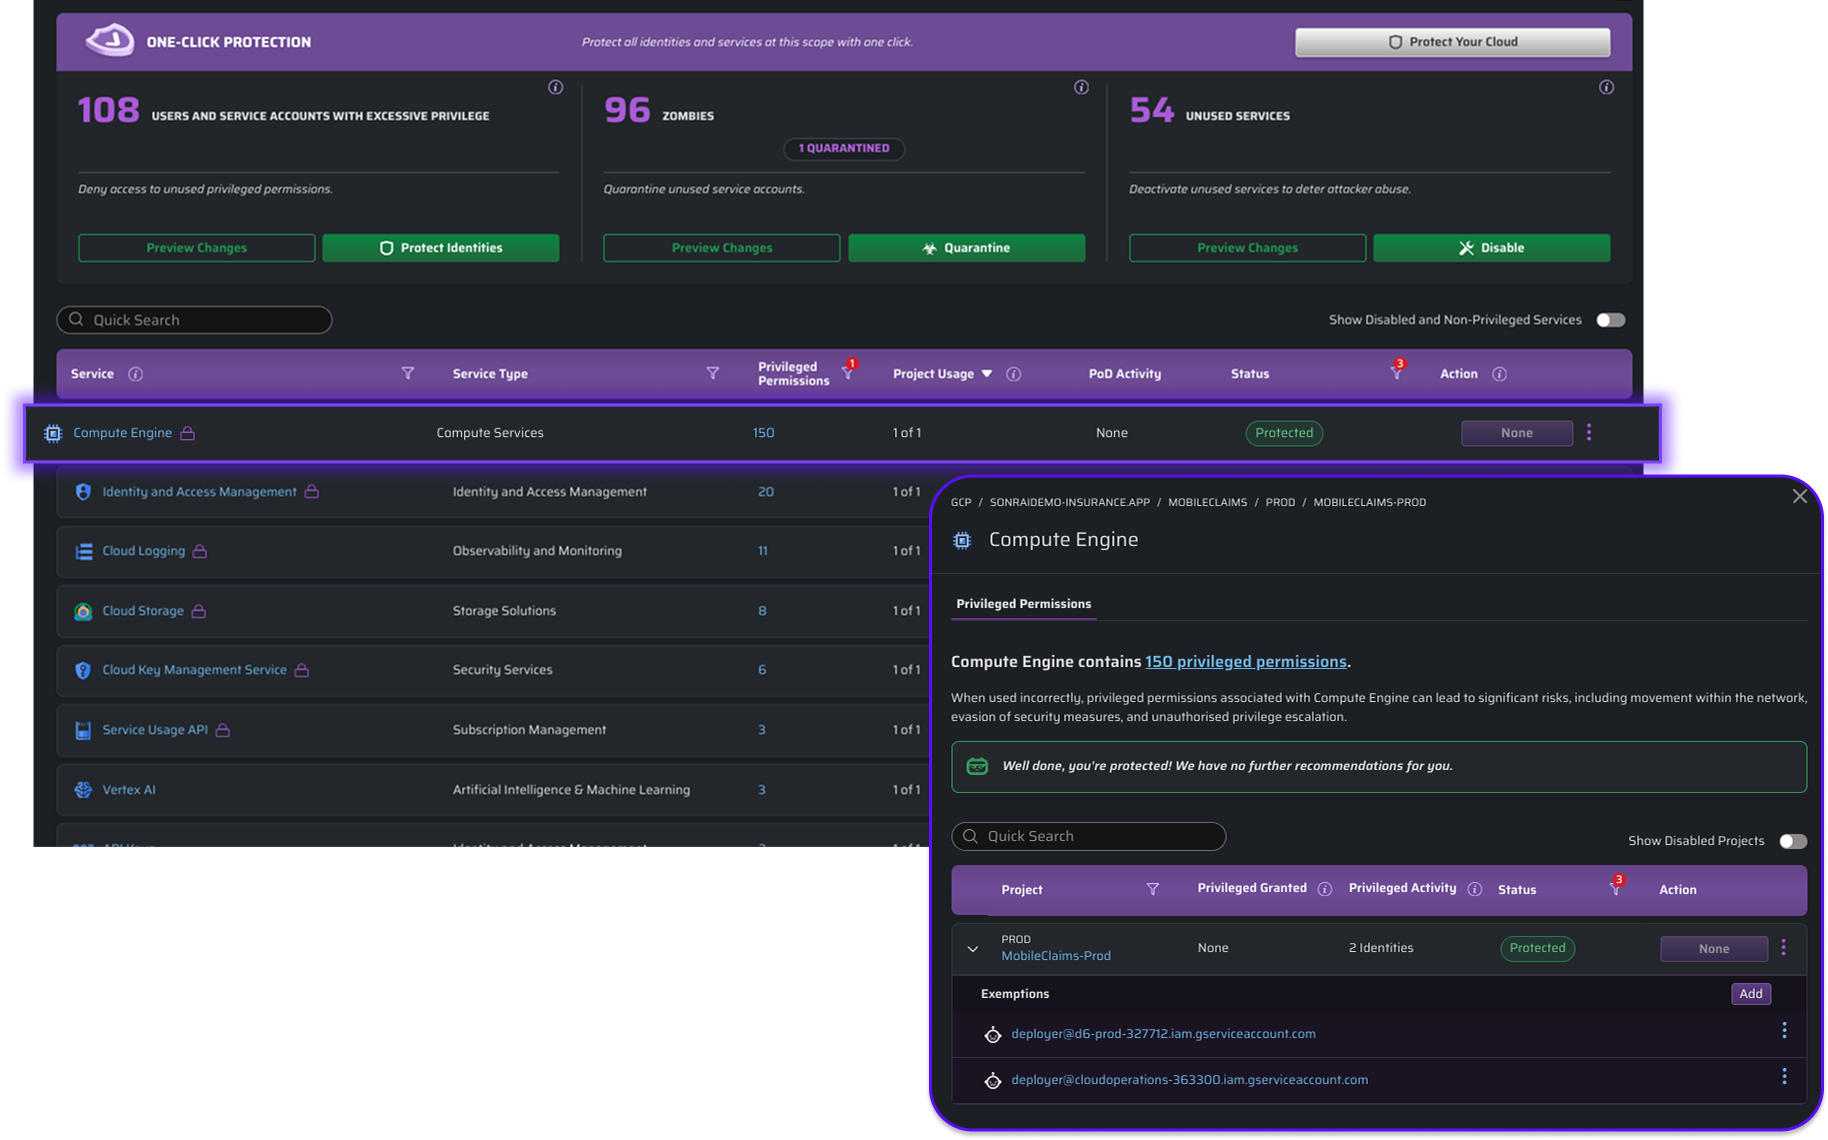The image size is (1828, 1140).
Task: Click the Project Usage info icon
Action: click(1014, 374)
